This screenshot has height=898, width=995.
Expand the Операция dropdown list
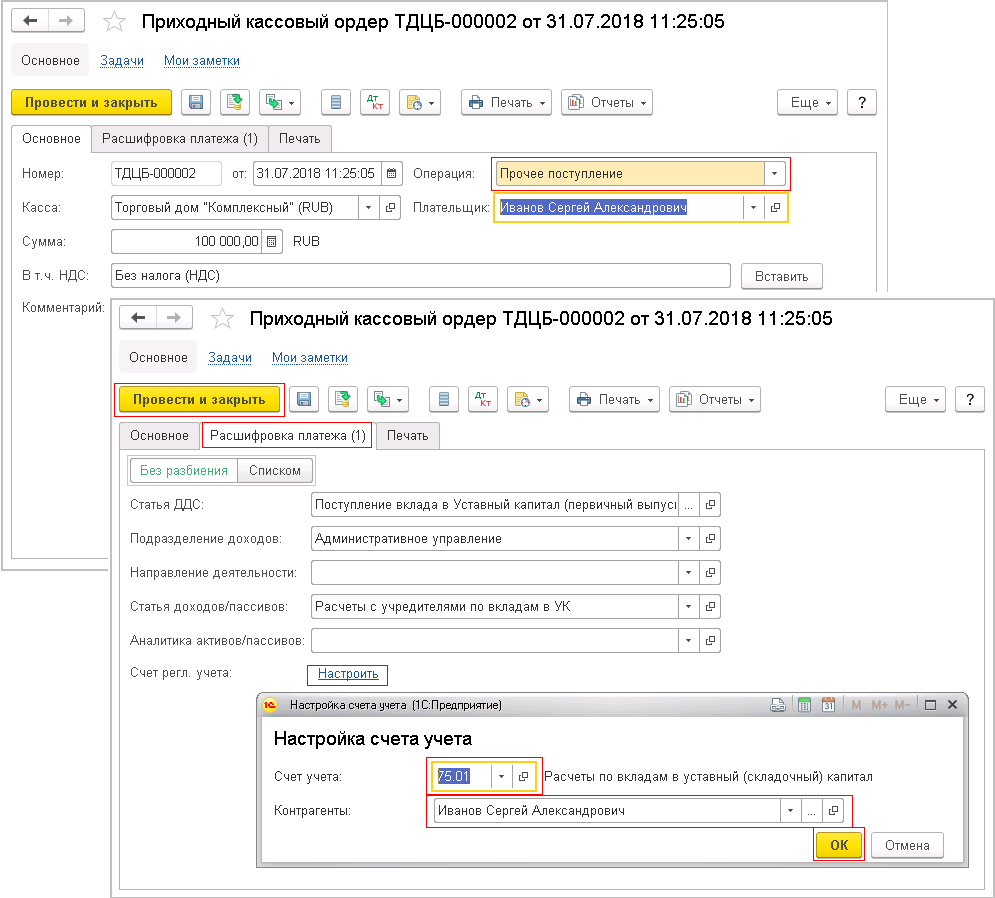pos(774,173)
